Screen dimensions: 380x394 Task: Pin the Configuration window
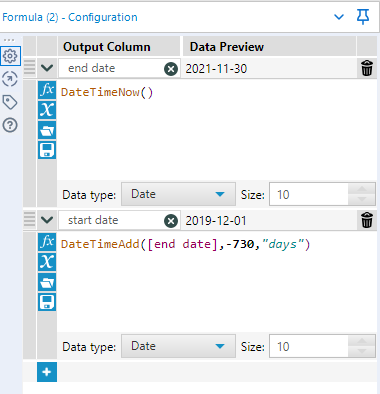[x=363, y=16]
